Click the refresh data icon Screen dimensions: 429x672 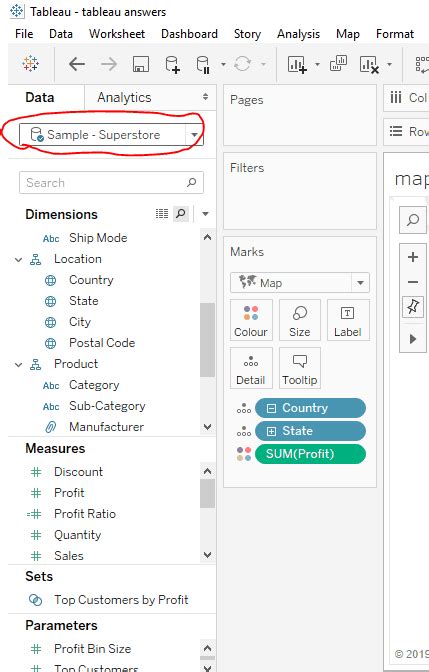click(243, 64)
